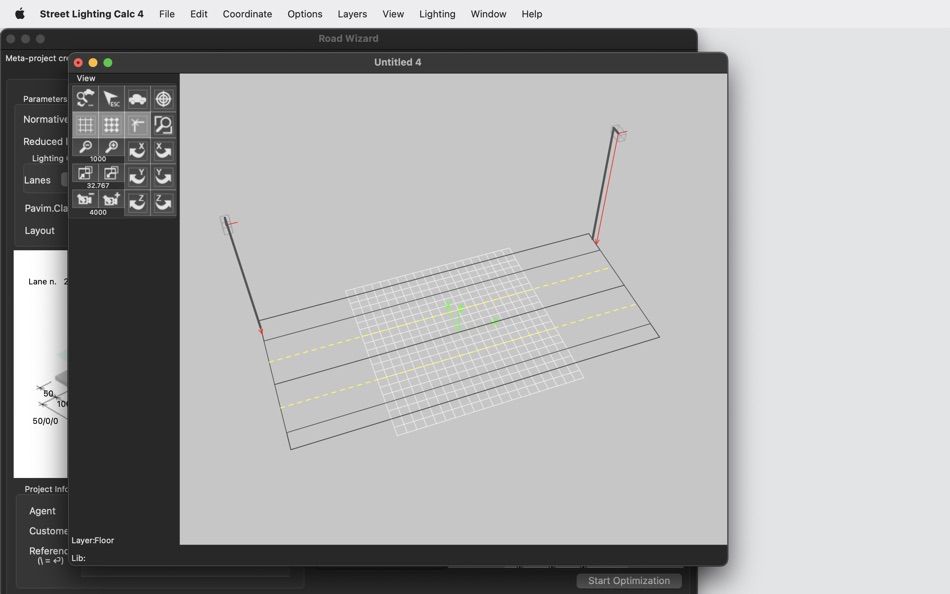
Task: Zoom in with the plus magnifier
Action: [x=111, y=147]
